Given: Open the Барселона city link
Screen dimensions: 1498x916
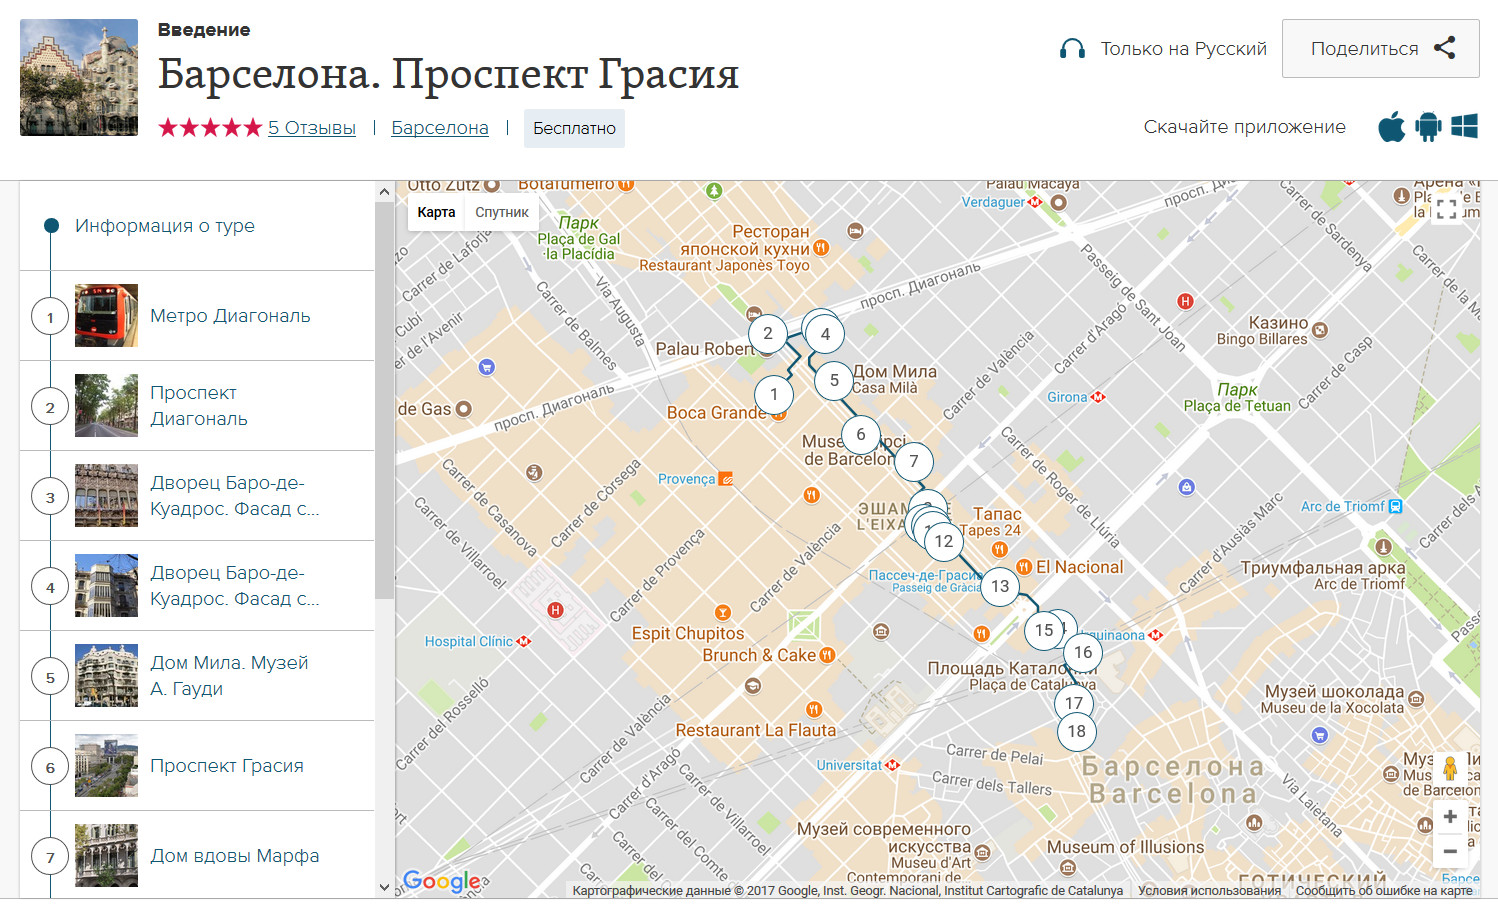Looking at the screenshot, I should click(439, 128).
